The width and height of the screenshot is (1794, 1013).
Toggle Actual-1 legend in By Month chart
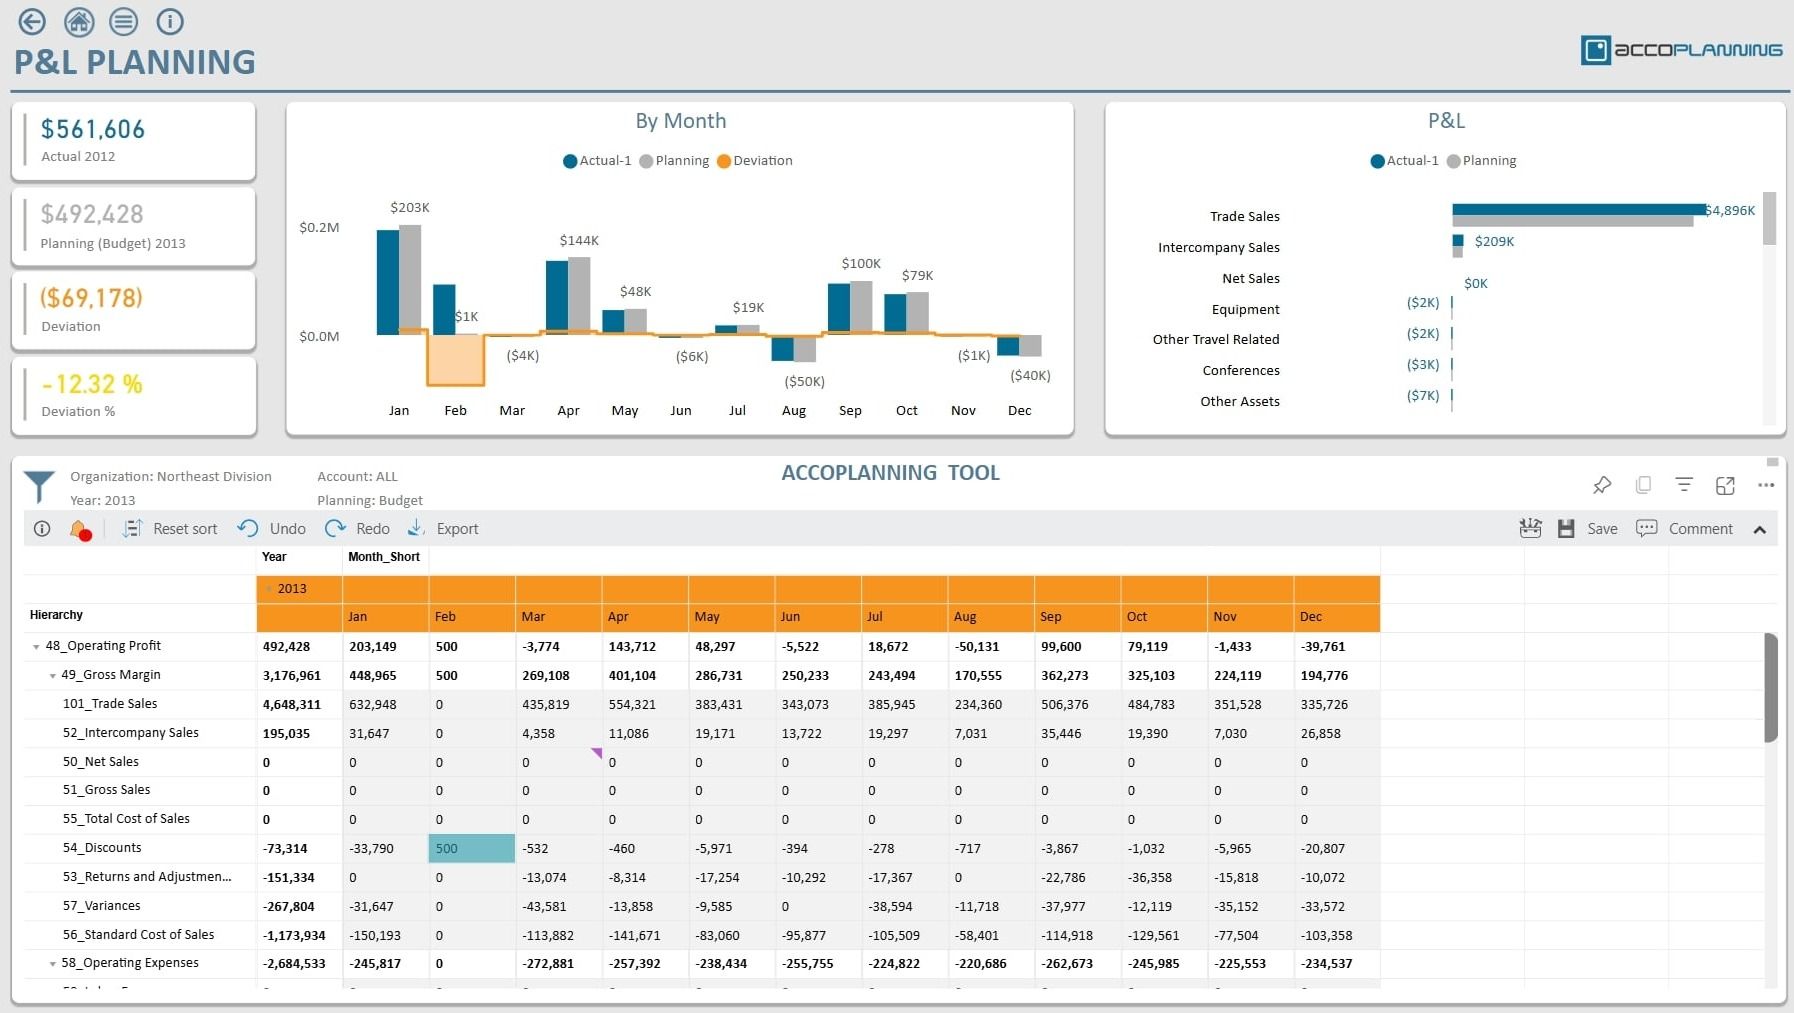click(597, 161)
